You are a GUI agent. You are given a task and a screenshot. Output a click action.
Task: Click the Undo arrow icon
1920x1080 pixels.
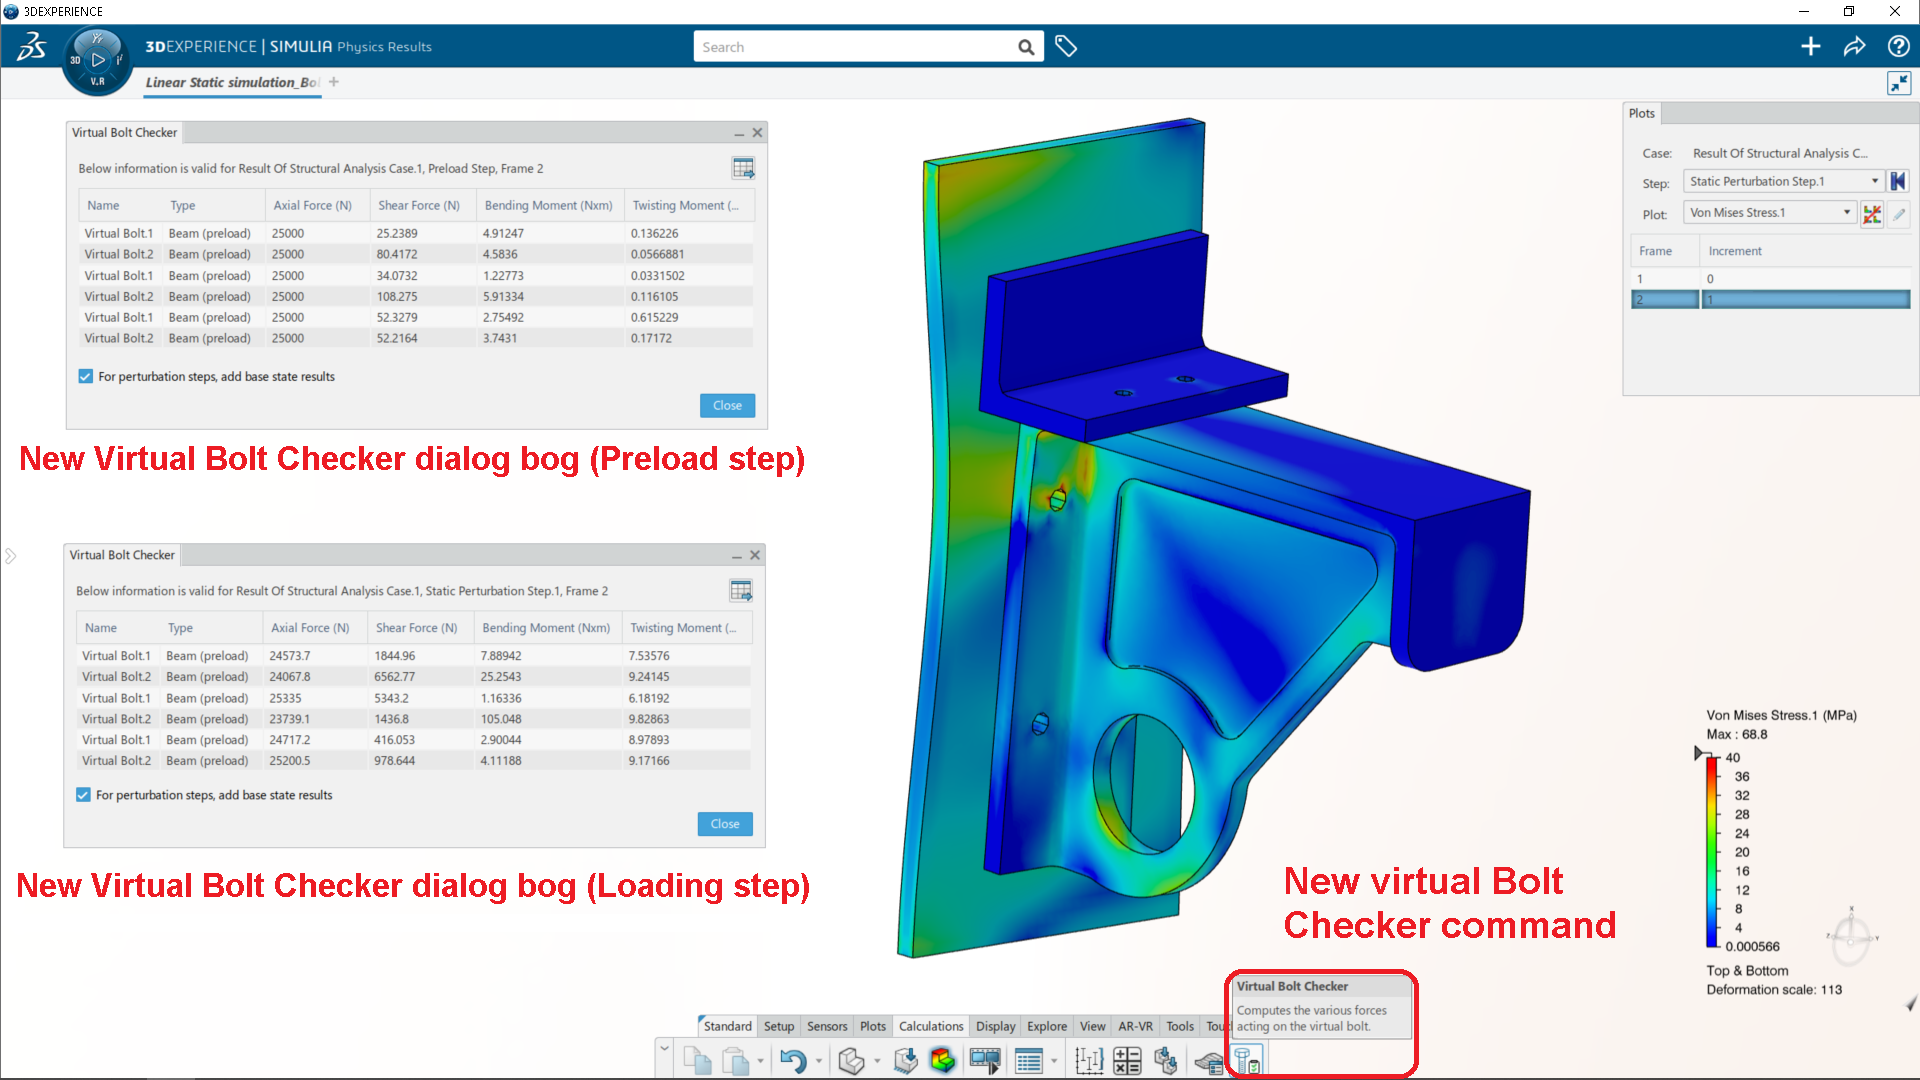[792, 1060]
